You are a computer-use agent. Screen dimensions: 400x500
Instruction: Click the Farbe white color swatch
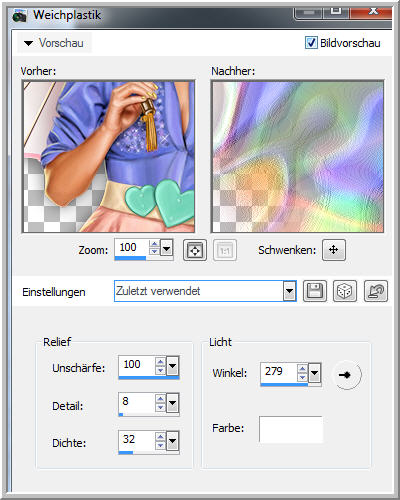[x=291, y=429]
